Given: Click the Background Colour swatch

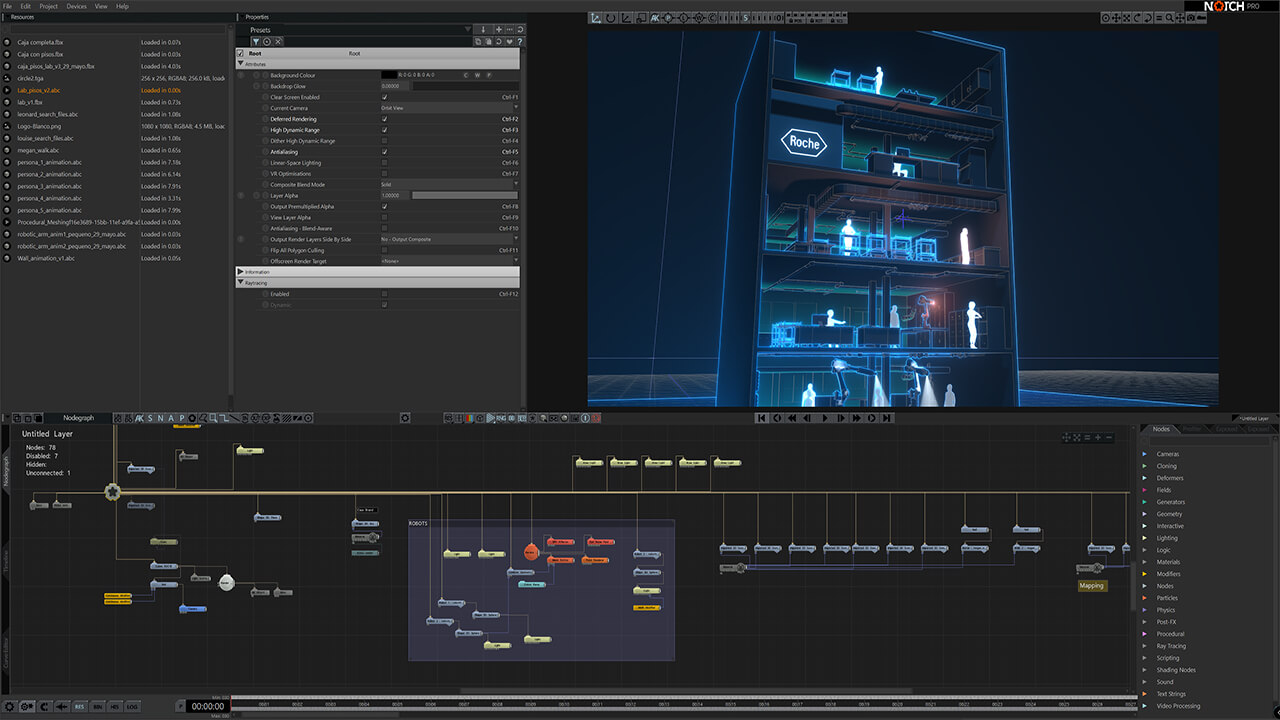Looking at the screenshot, I should [388, 75].
